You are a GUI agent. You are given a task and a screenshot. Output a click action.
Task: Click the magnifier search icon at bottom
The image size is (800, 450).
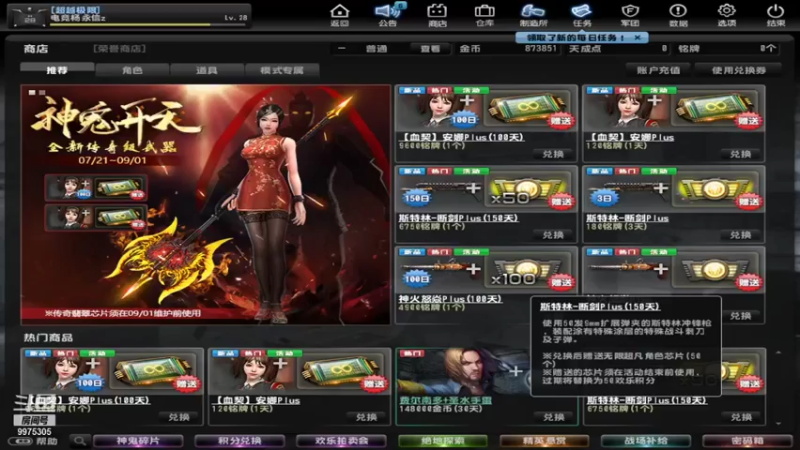(x=80, y=440)
